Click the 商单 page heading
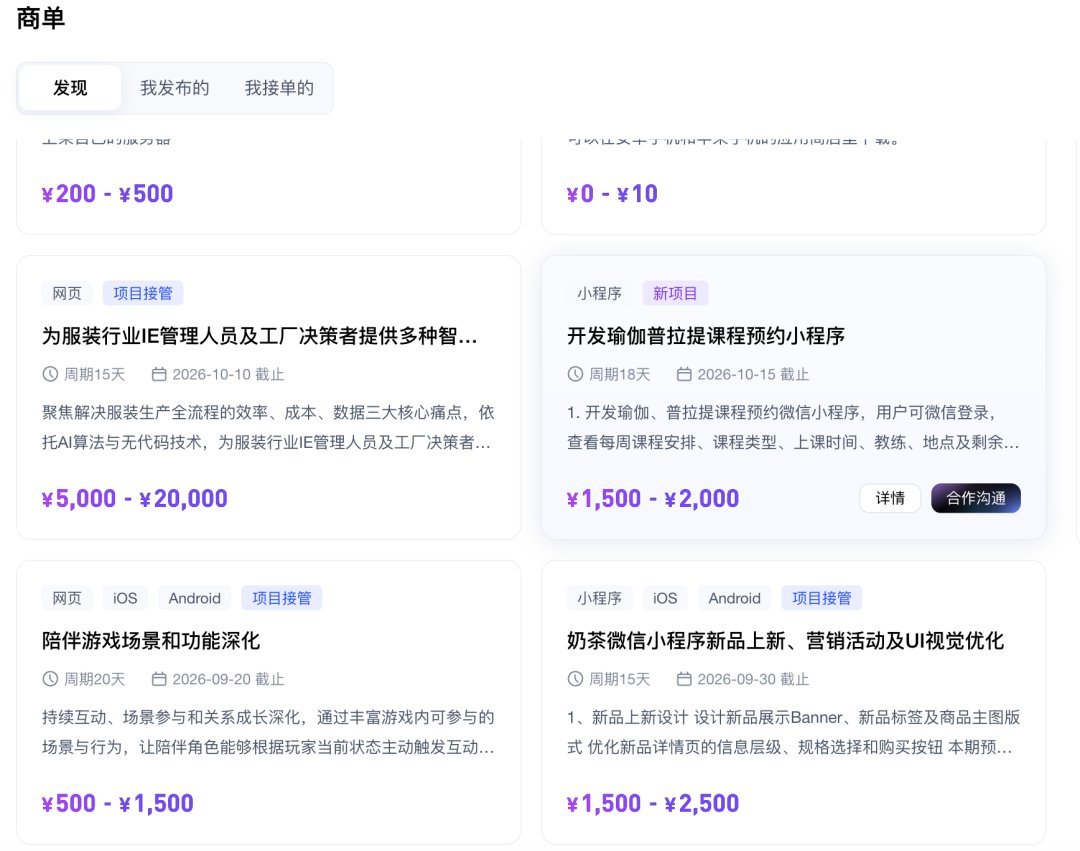Viewport: 1080px width, 851px height. (41, 18)
